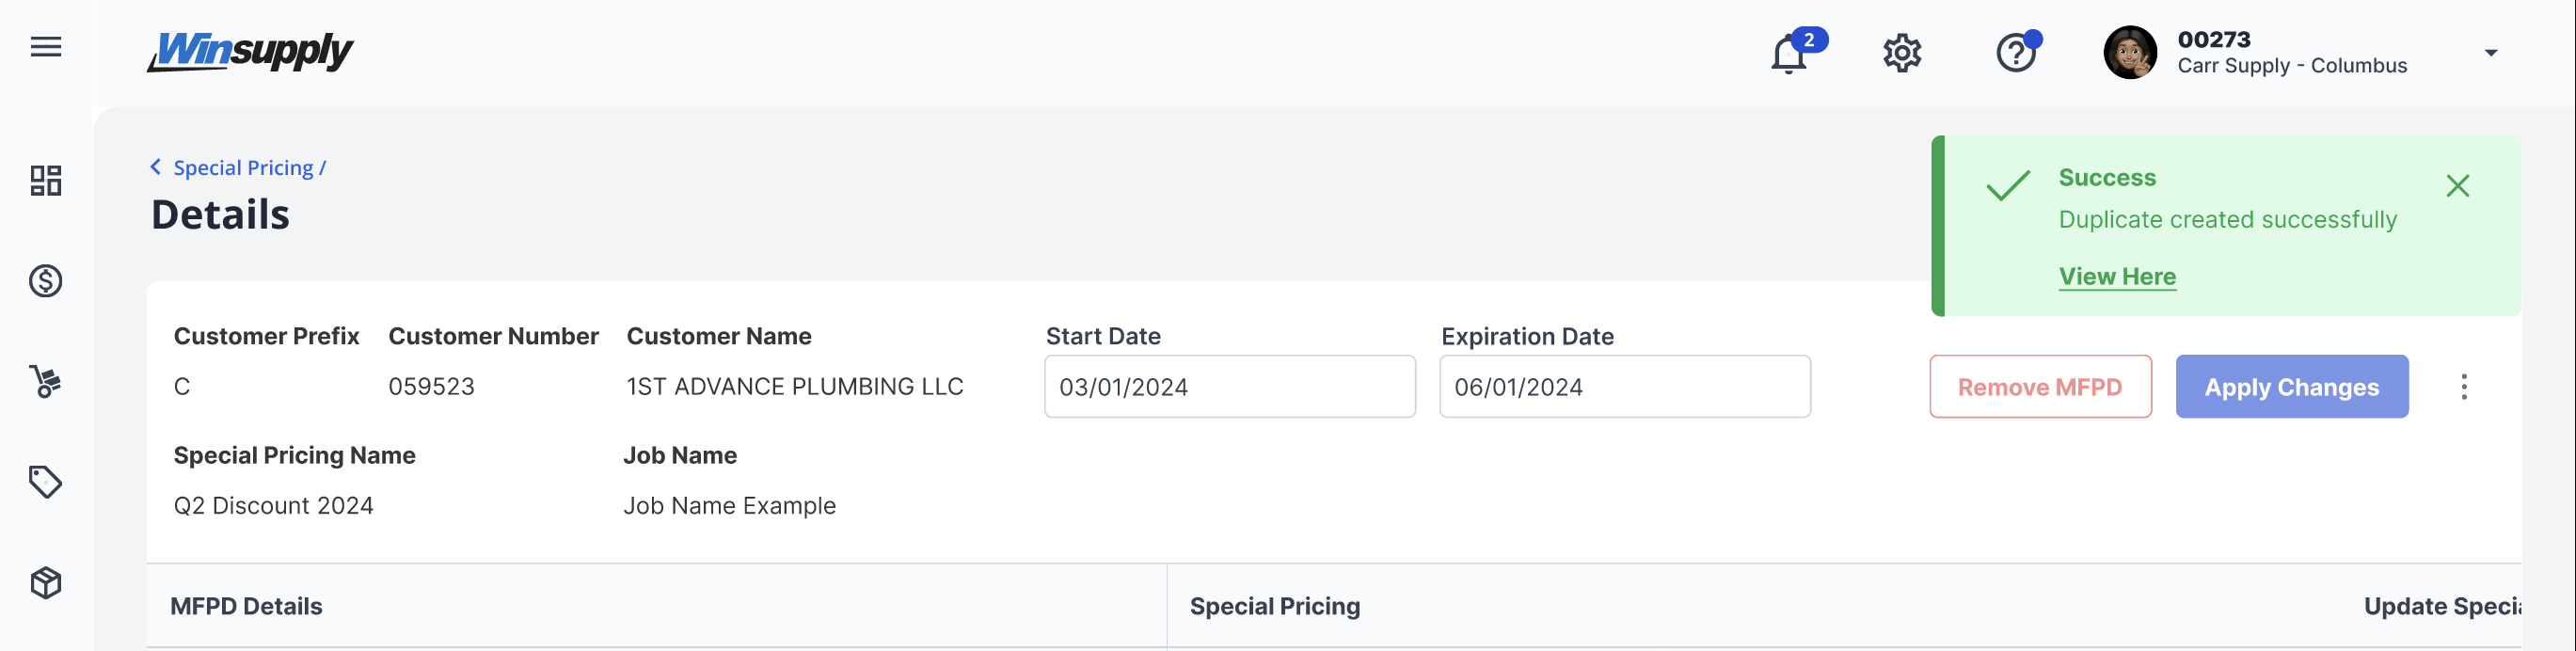Viewport: 2576px width, 651px height.
Task: Open the three-dot more options menu
Action: [x=2464, y=387]
